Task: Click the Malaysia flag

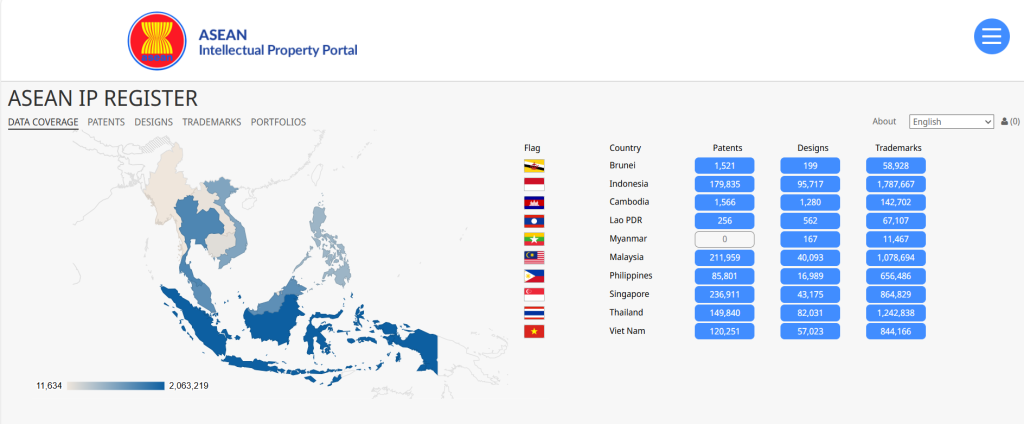Action: [x=534, y=257]
